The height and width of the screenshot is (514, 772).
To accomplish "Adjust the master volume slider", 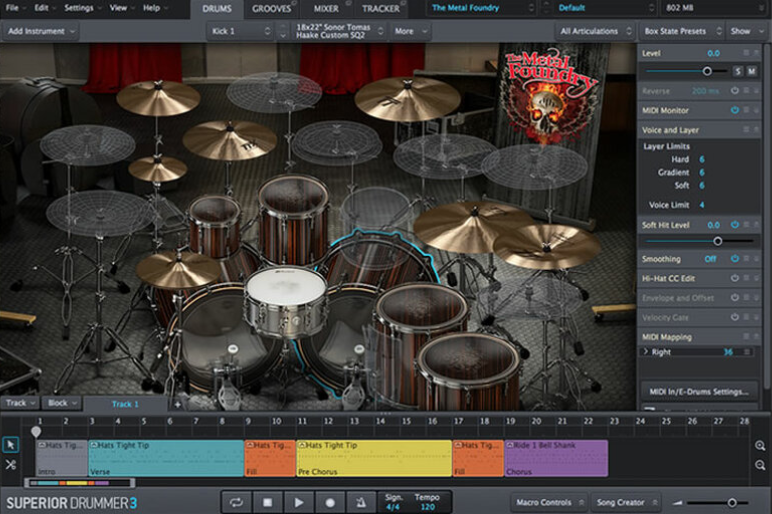I will (732, 503).
